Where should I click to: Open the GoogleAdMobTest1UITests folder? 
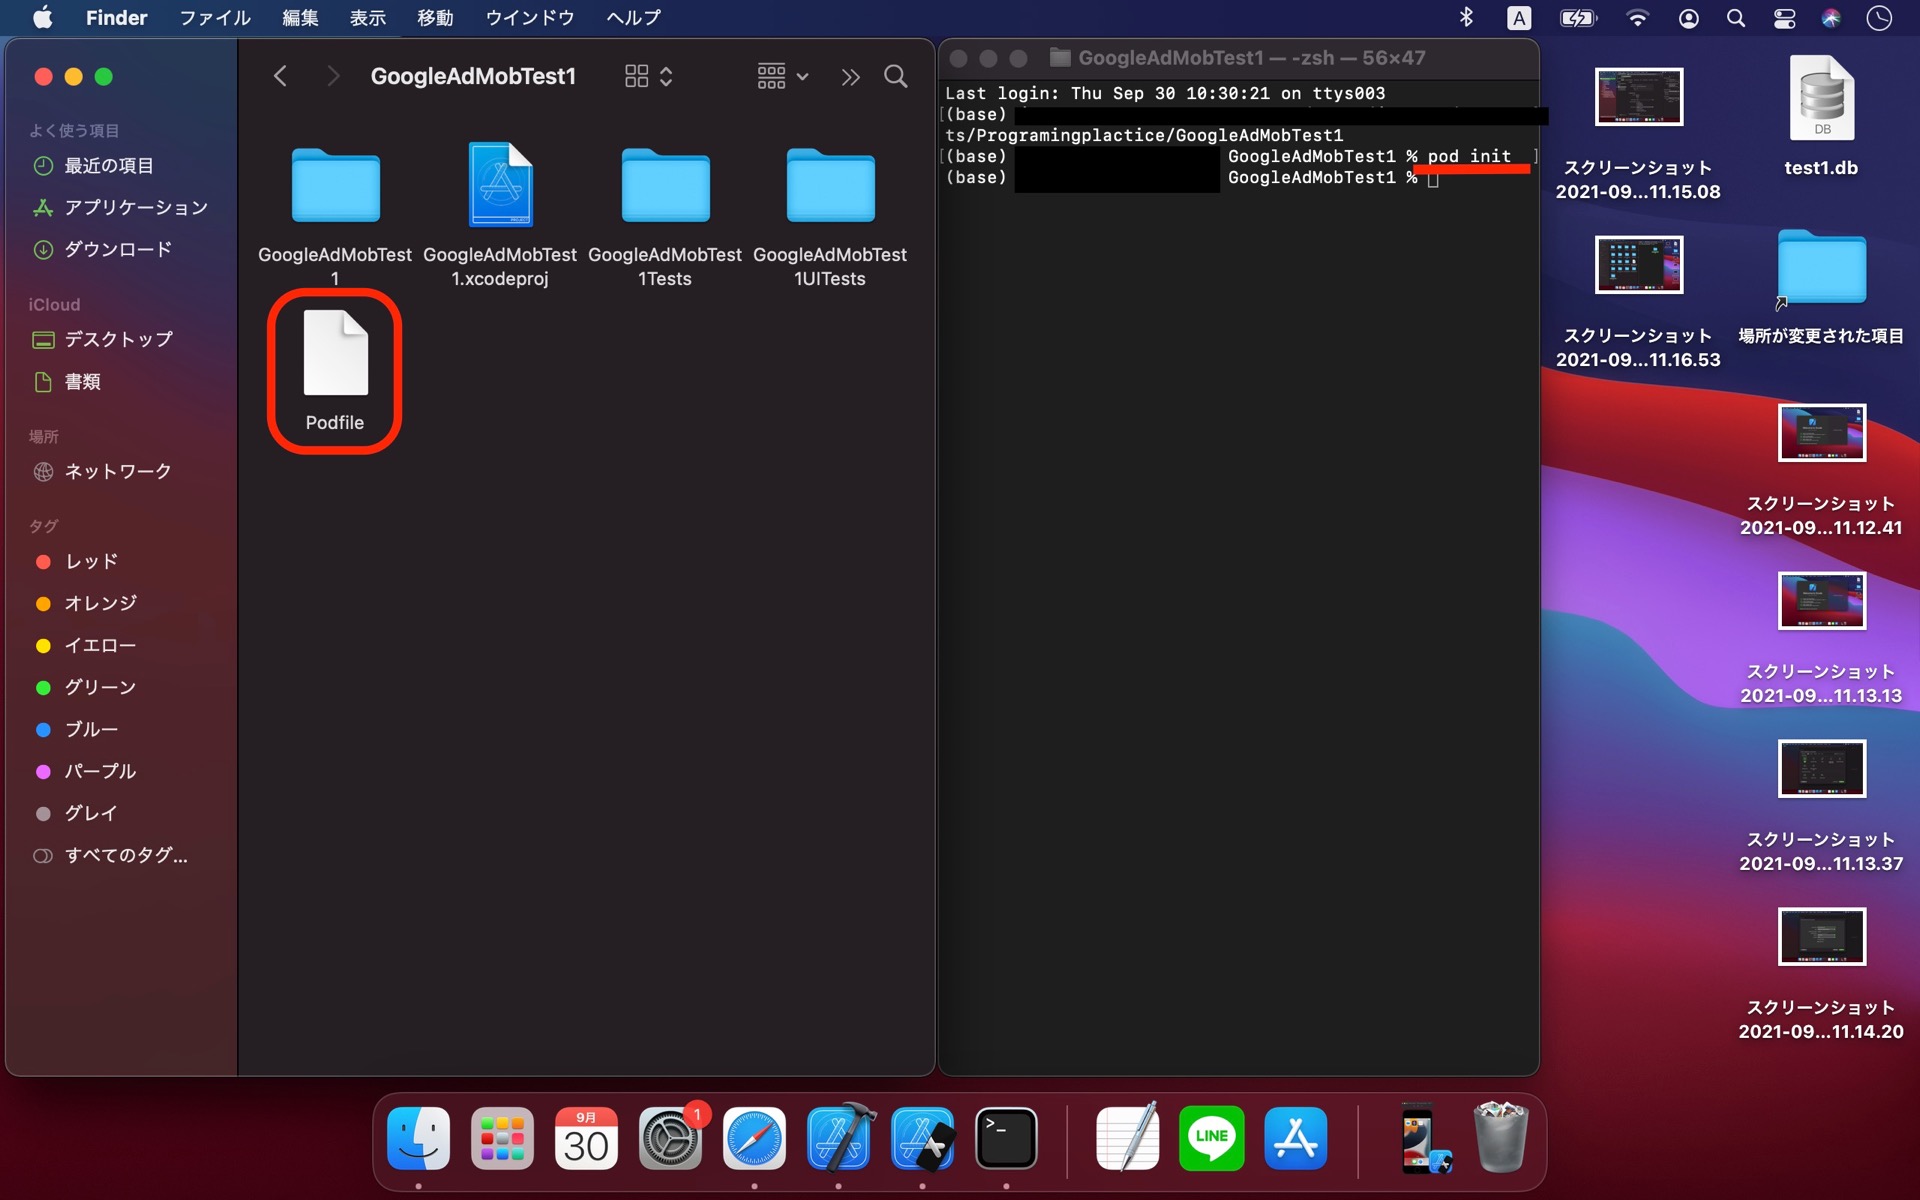[830, 185]
